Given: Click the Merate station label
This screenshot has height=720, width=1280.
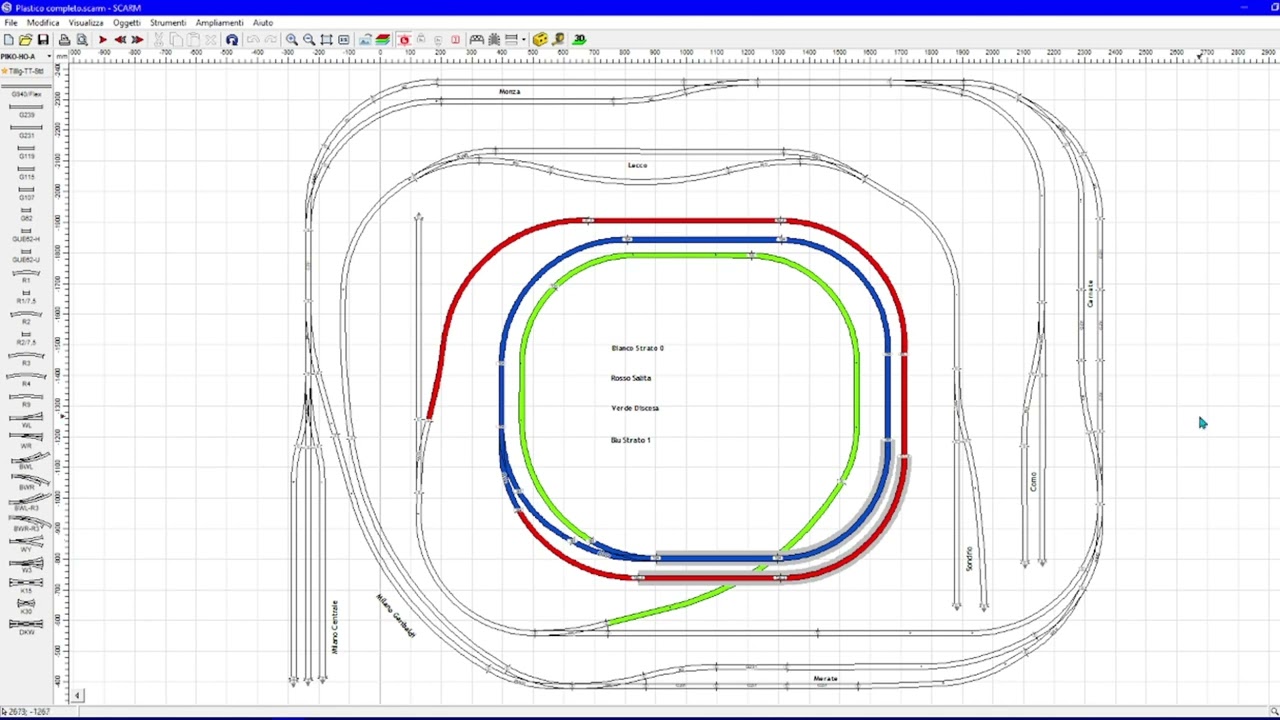Looking at the screenshot, I should [x=825, y=679].
